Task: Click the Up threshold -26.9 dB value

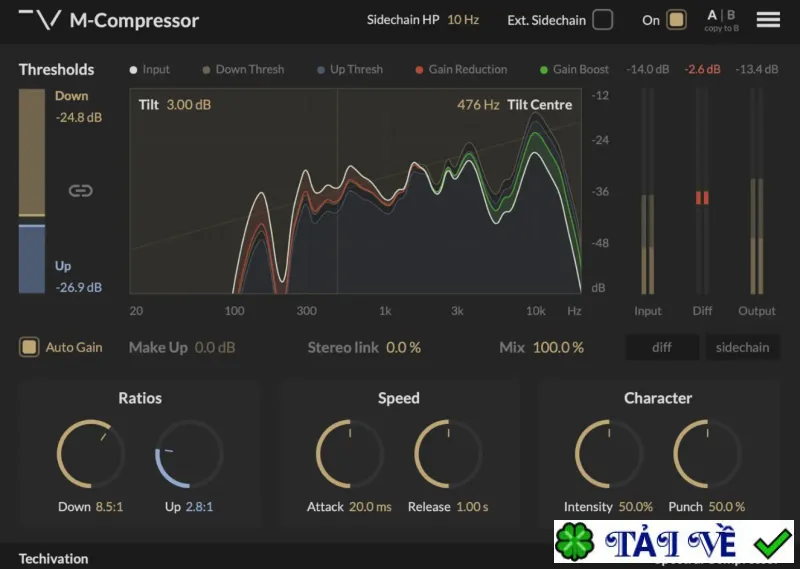Action: pos(79,287)
